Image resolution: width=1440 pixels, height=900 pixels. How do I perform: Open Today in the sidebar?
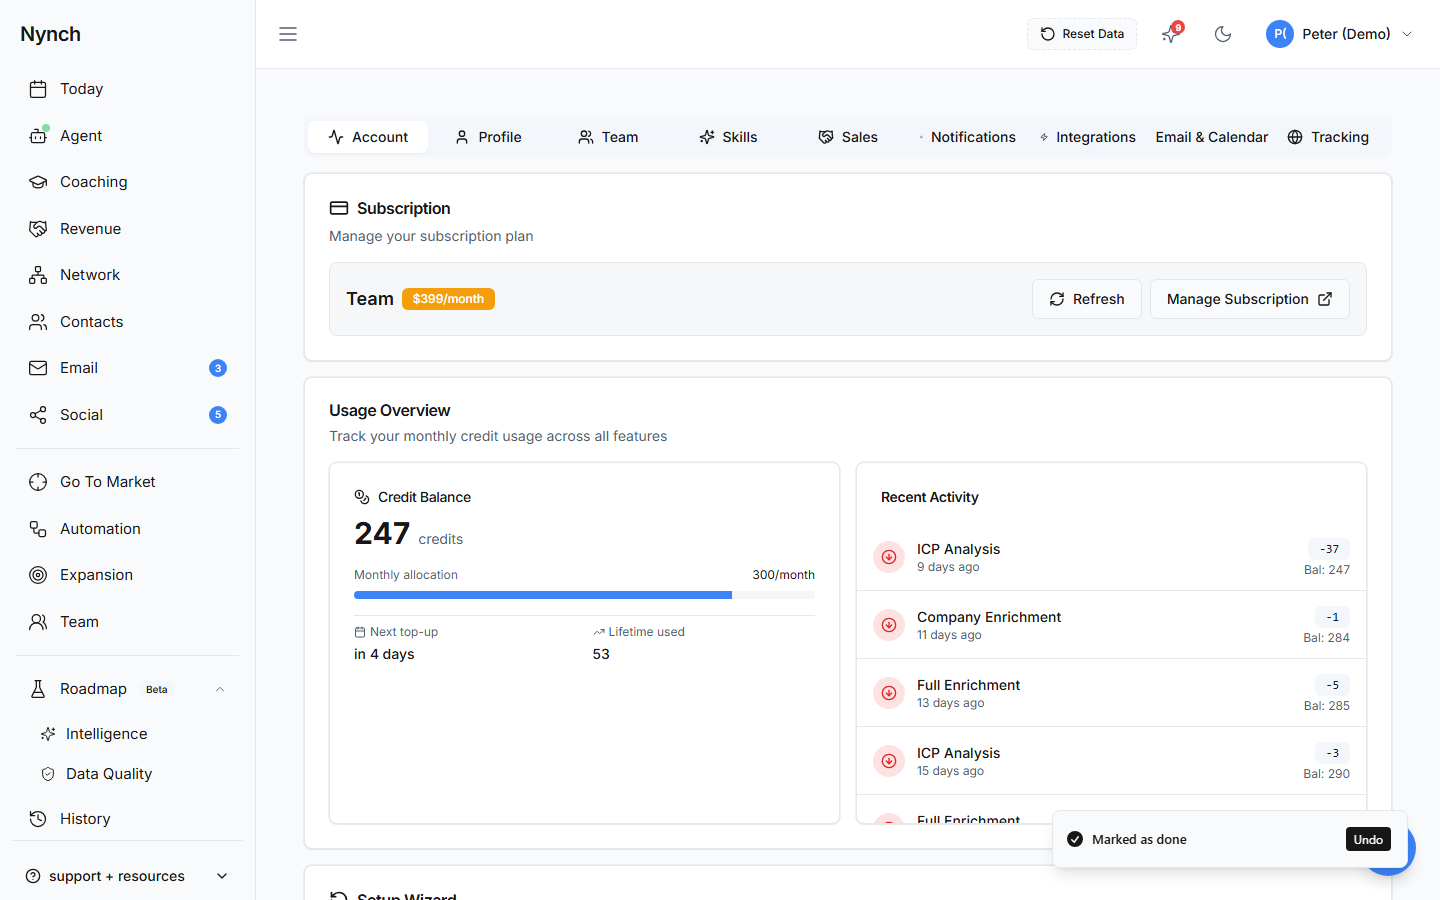127,89
